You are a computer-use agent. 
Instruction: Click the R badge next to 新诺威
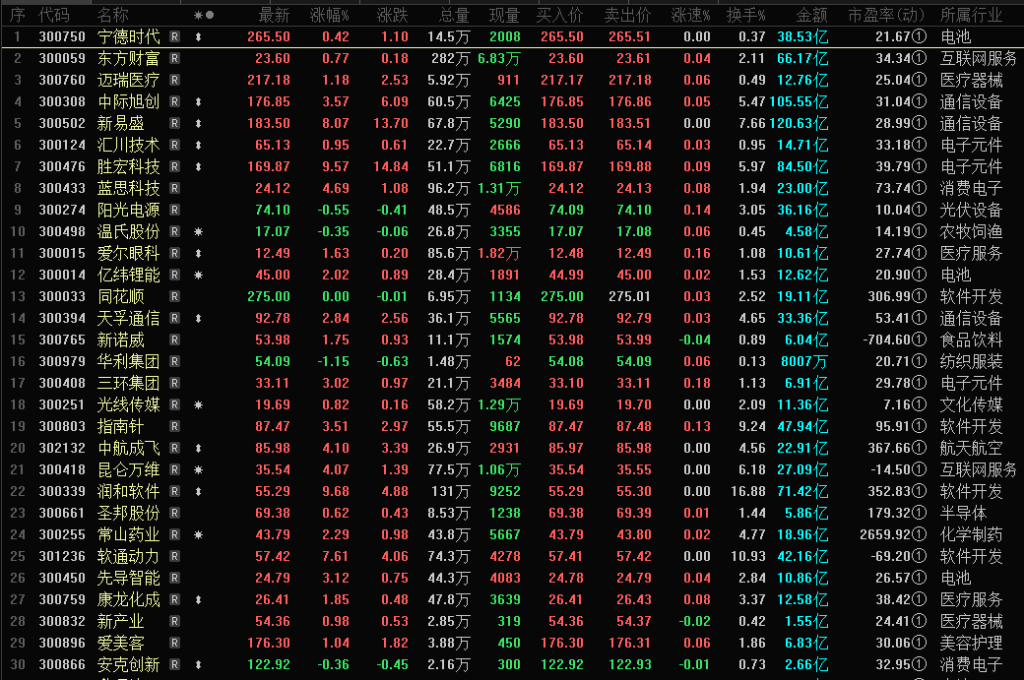[174, 340]
